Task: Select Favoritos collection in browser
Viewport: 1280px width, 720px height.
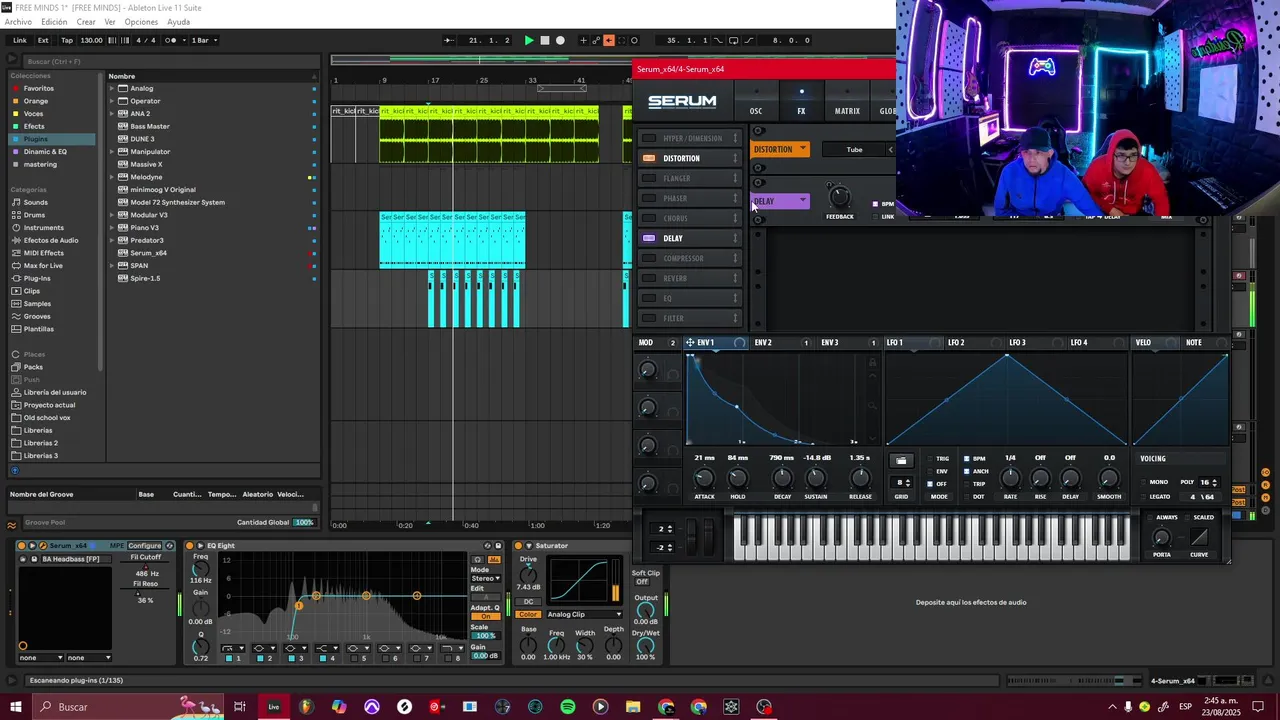Action: pyautogui.click(x=39, y=88)
